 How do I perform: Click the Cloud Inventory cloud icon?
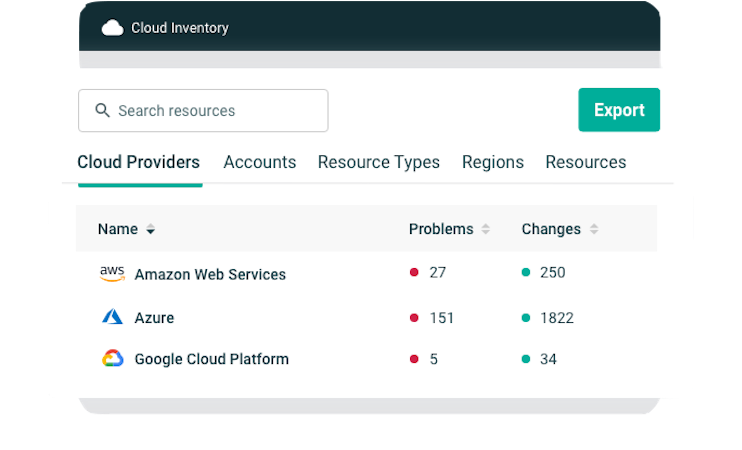click(x=112, y=28)
